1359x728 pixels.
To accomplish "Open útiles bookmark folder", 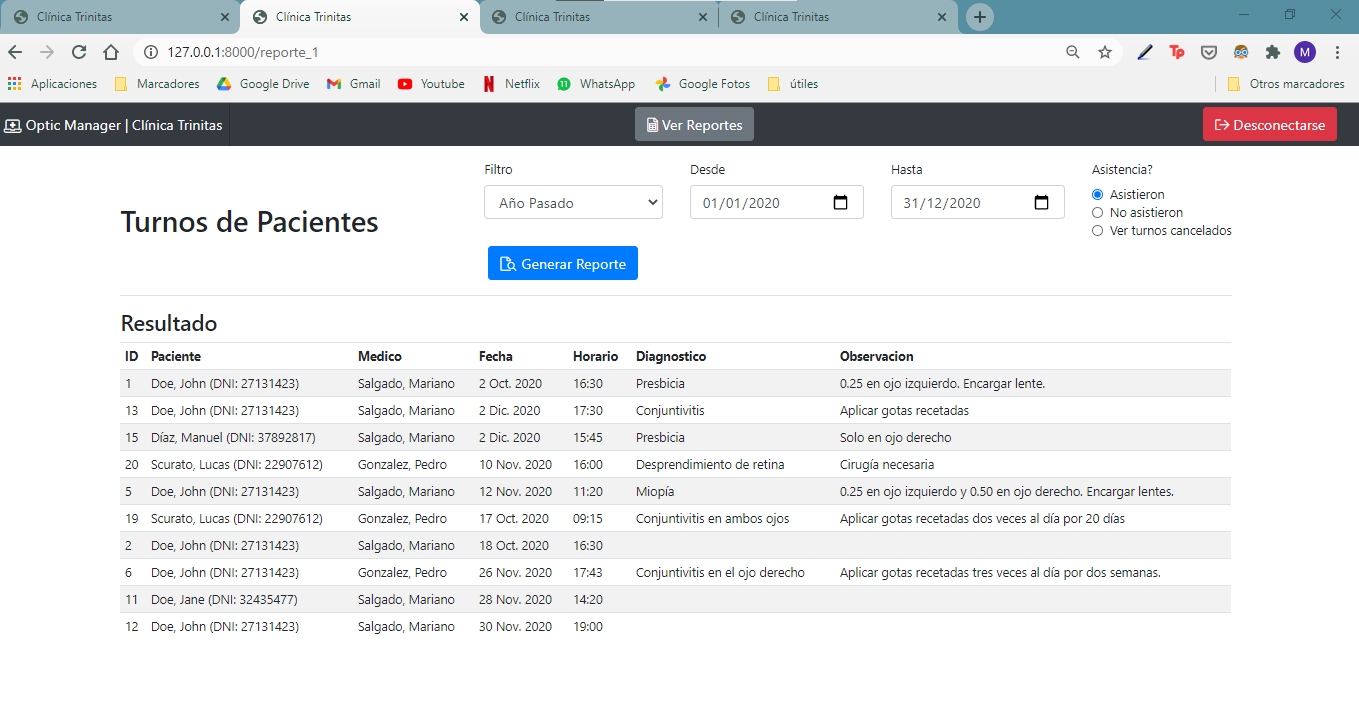I will coord(792,84).
